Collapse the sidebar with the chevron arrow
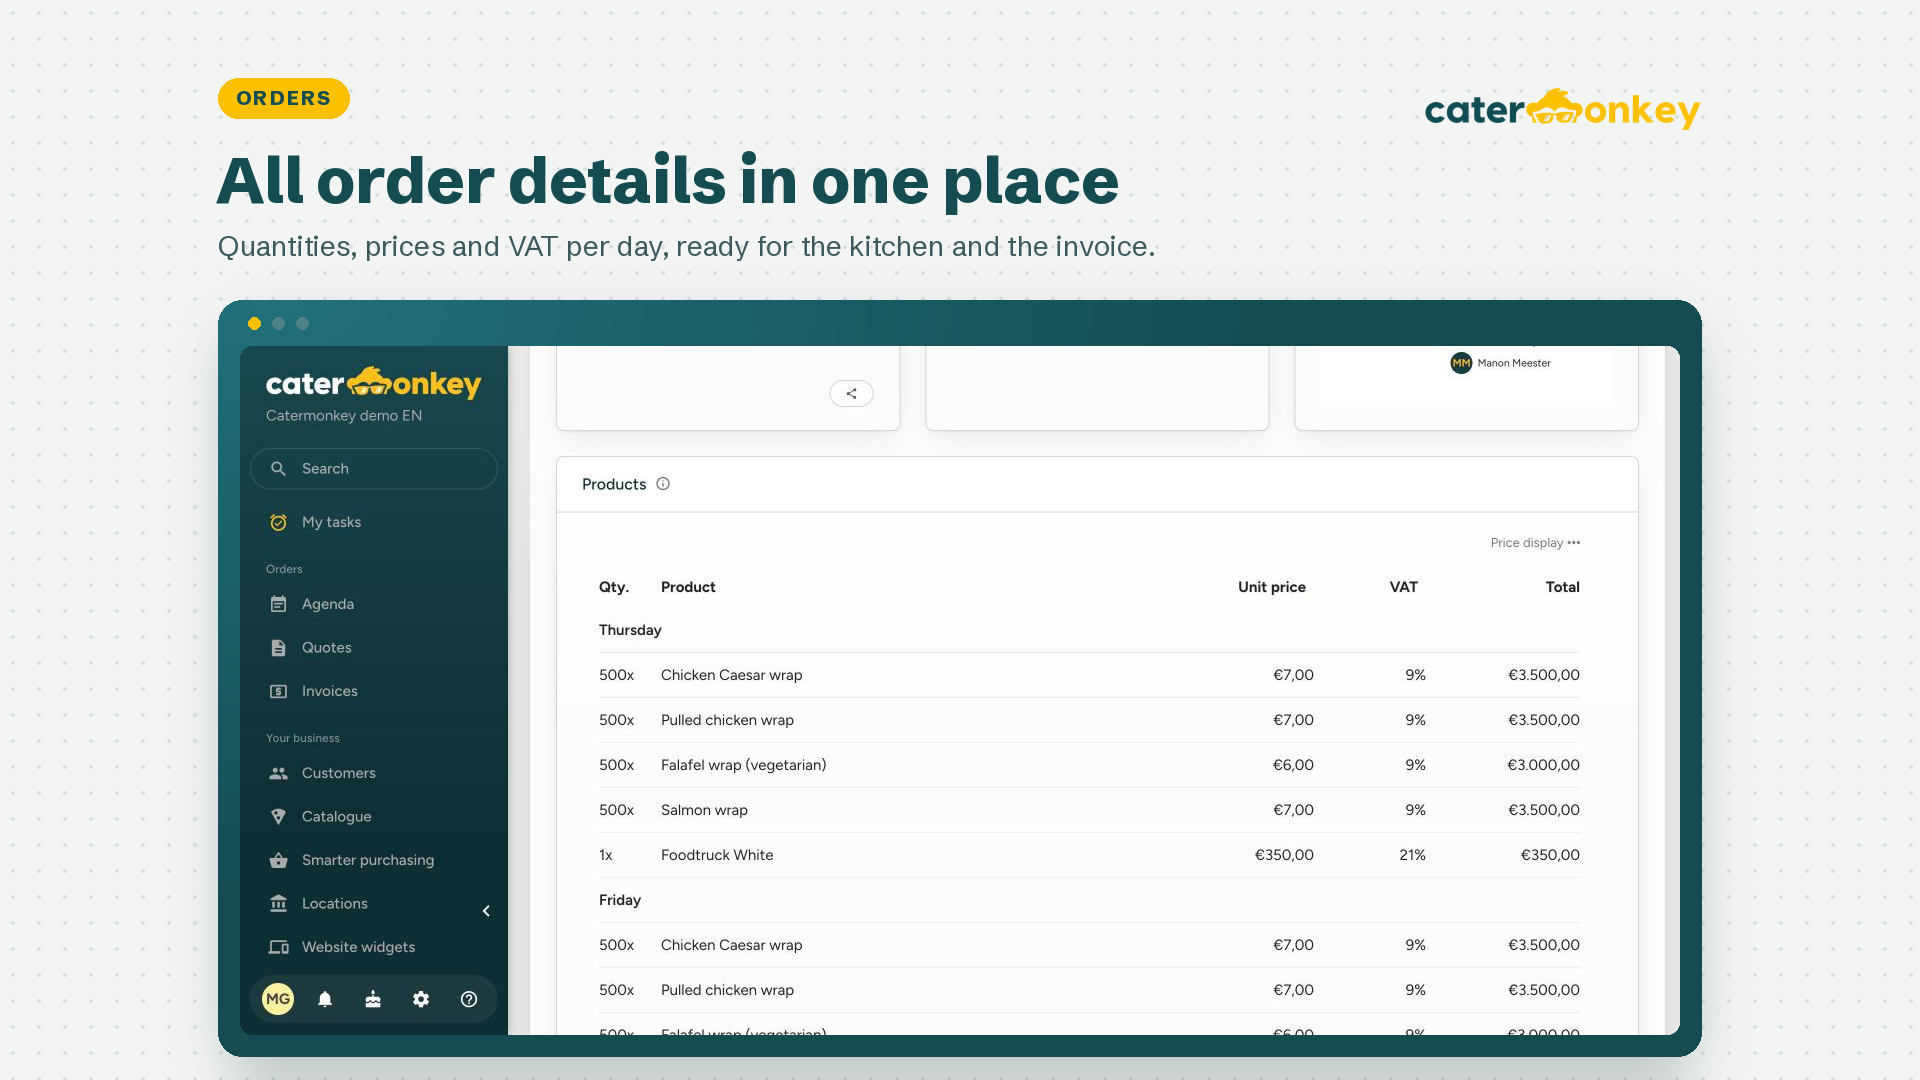The height and width of the screenshot is (1080, 1920). 486,911
